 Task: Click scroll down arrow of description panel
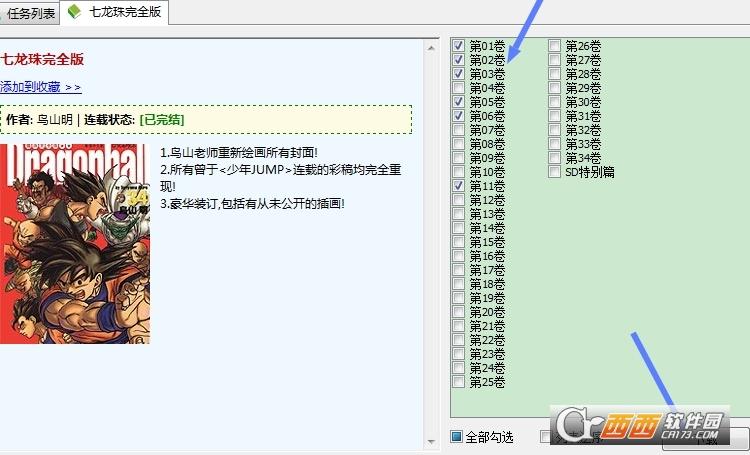[x=431, y=442]
